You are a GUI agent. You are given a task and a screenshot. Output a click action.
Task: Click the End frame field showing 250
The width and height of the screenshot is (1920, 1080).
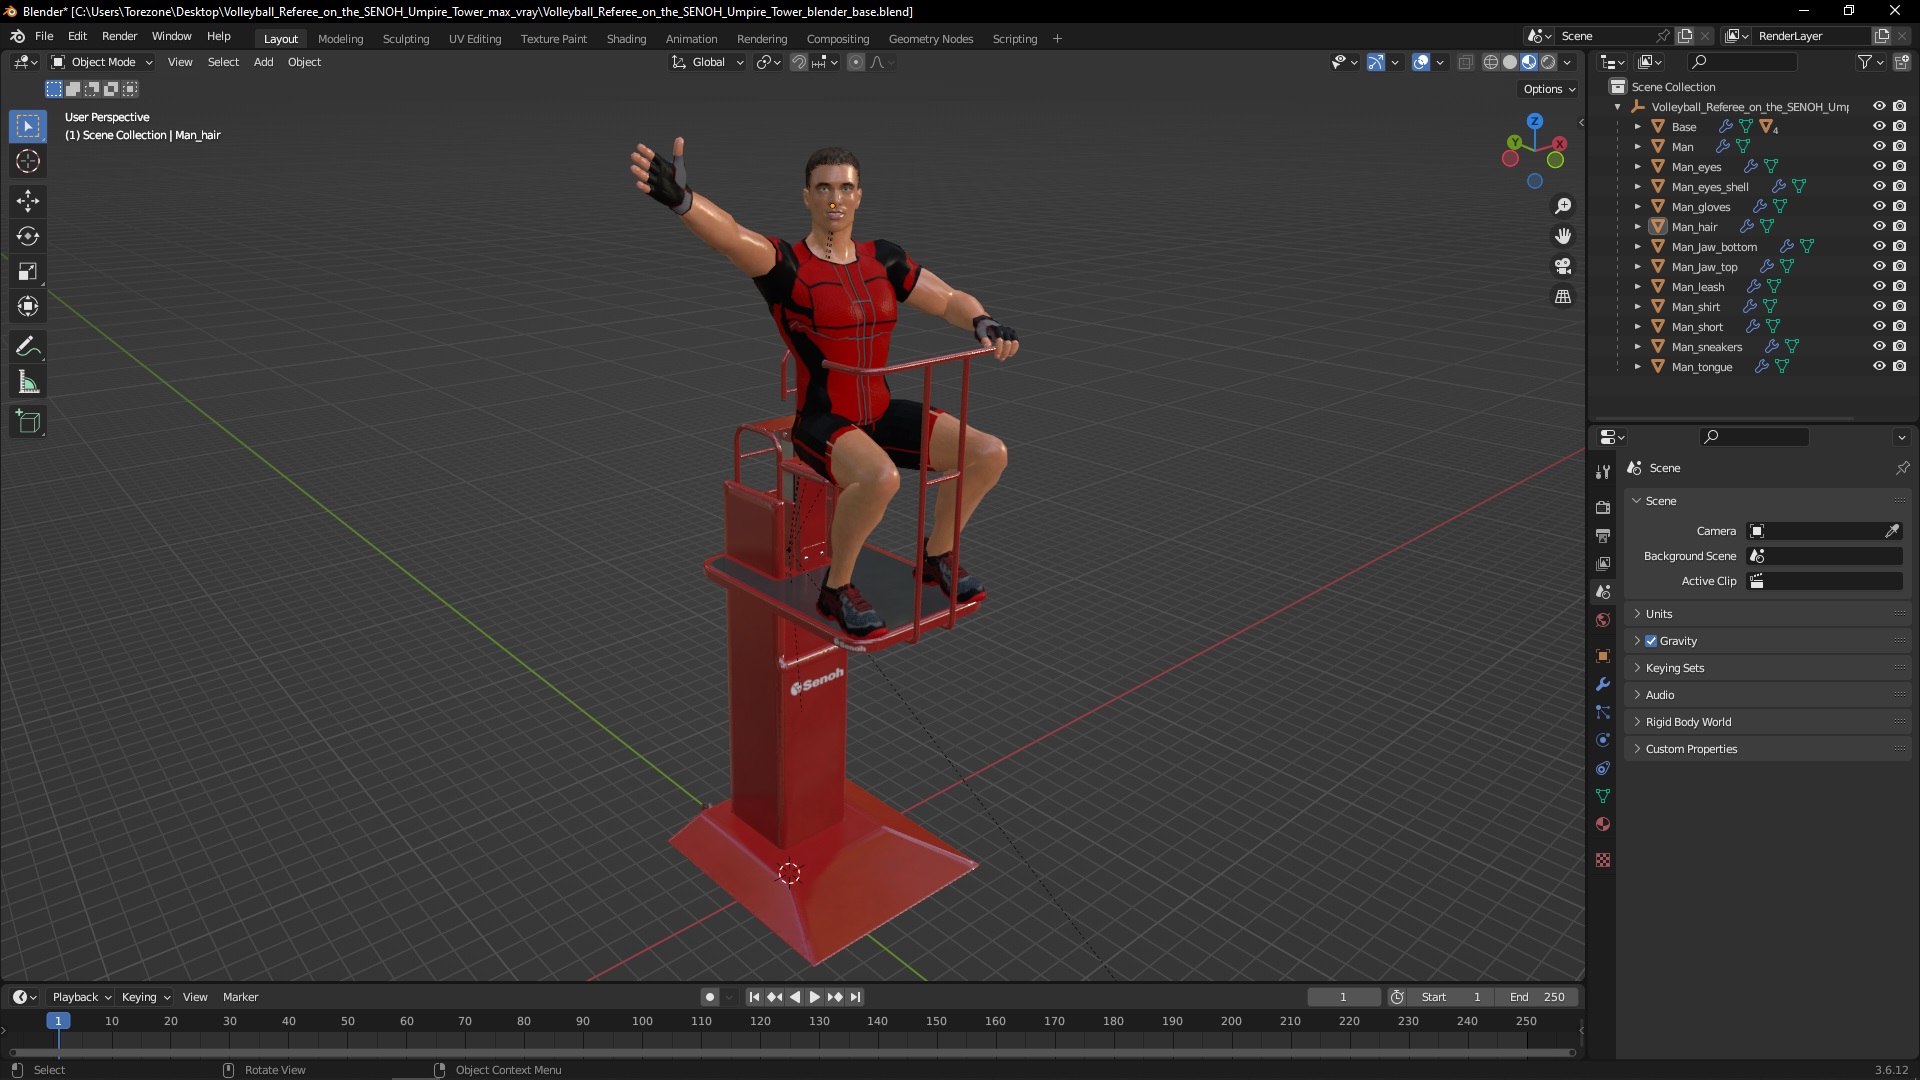pos(1537,997)
